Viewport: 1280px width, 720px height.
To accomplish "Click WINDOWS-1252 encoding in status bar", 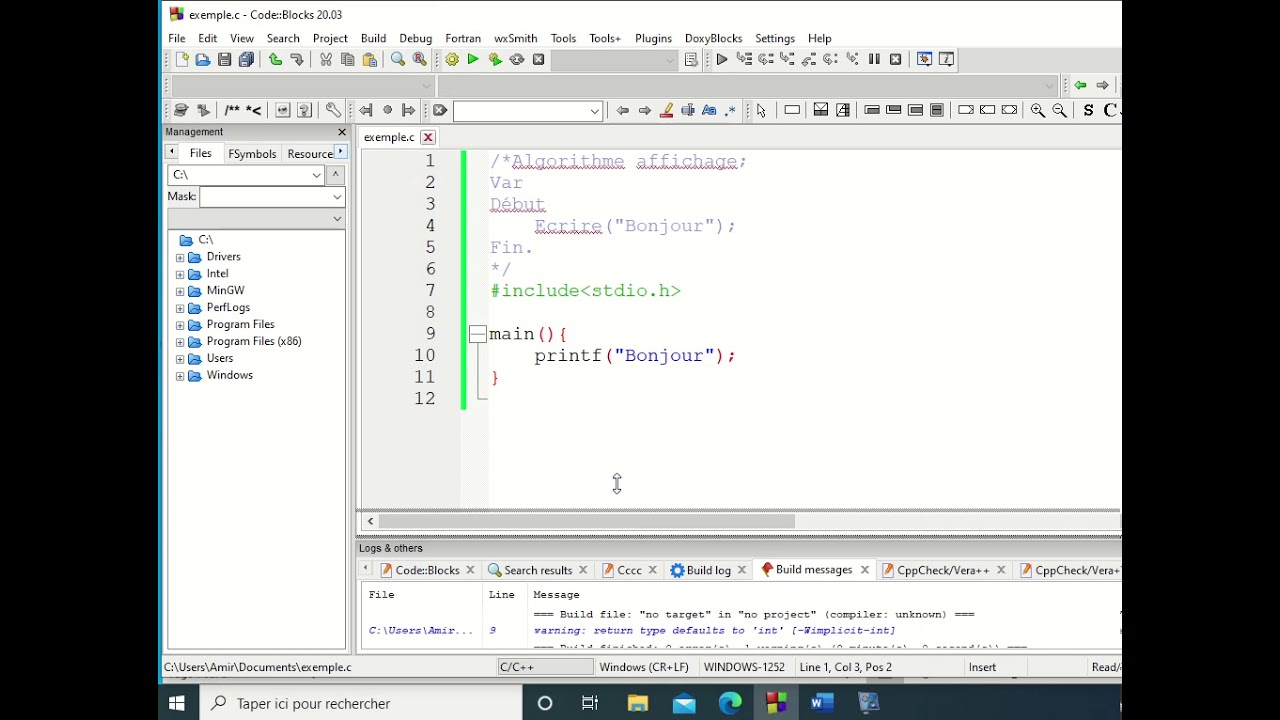I will 744,667.
